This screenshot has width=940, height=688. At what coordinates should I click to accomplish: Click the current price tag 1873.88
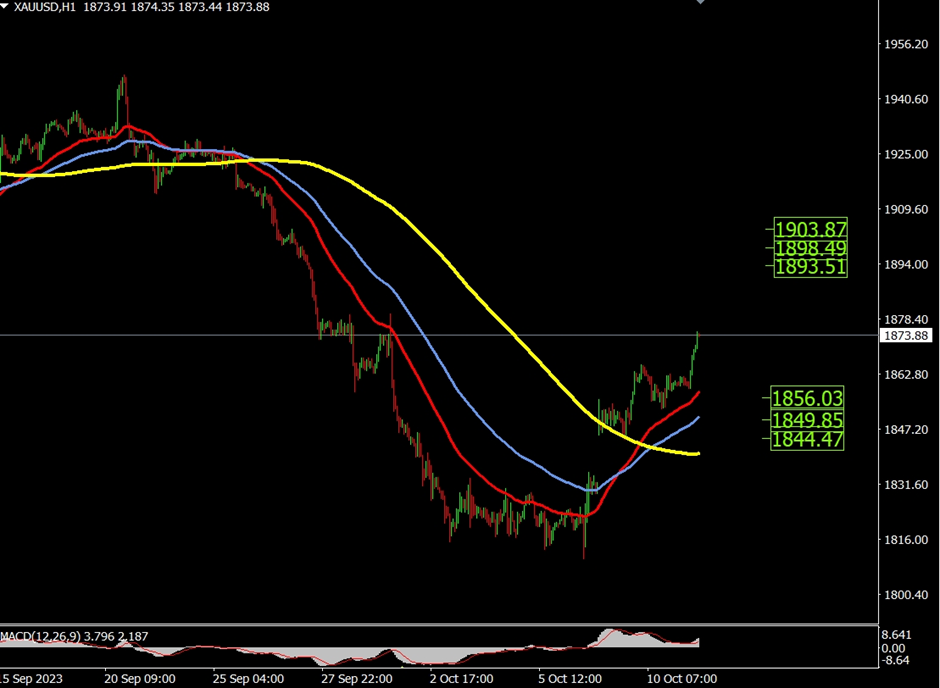tap(905, 336)
